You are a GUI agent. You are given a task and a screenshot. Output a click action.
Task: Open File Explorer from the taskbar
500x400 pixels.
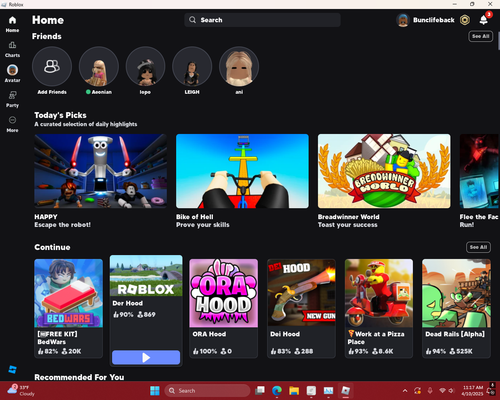click(x=294, y=390)
